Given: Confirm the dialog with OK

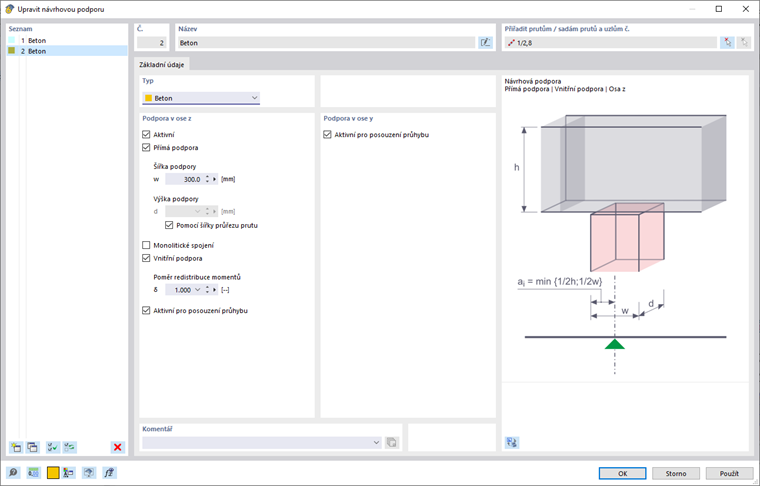Looking at the screenshot, I should (622, 473).
